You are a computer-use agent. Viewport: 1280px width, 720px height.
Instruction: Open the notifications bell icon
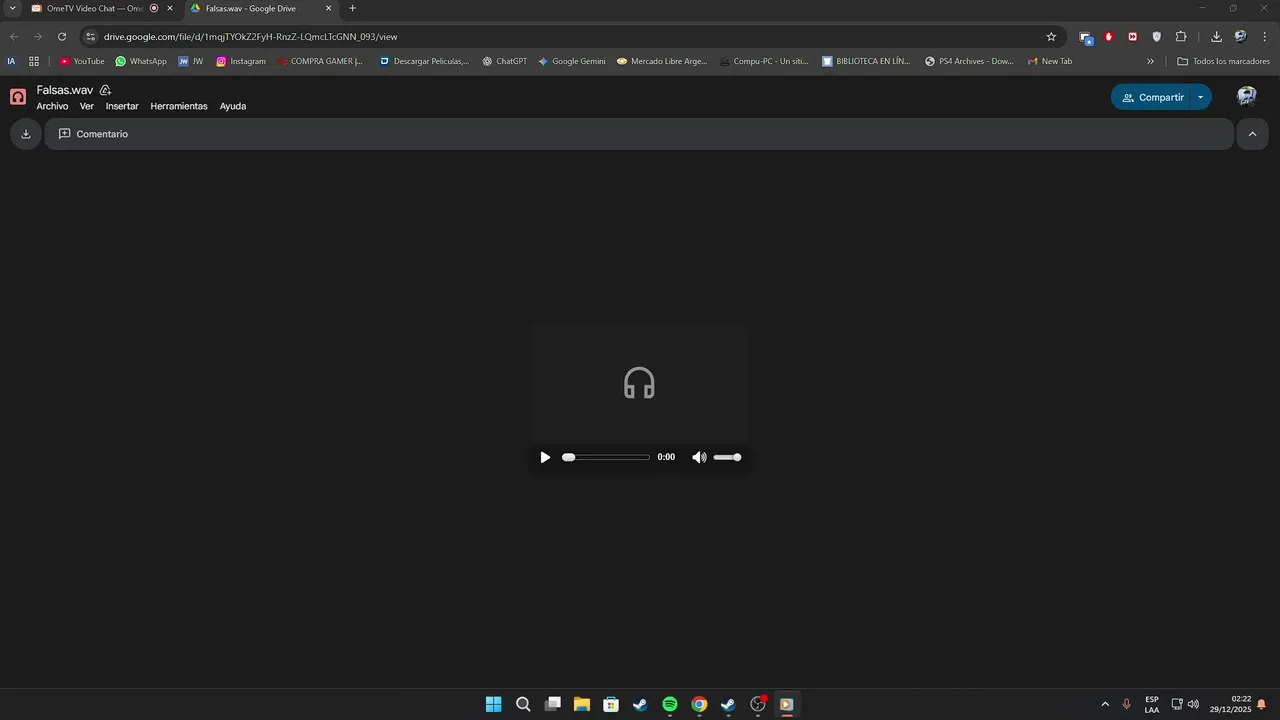pyautogui.click(x=1262, y=704)
